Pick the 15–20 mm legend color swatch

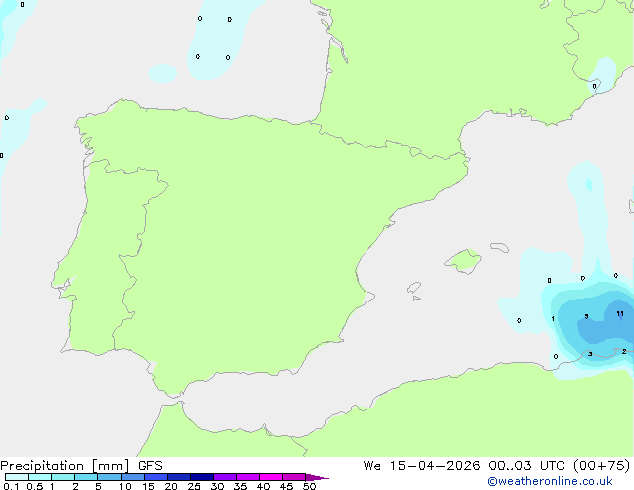pos(156,477)
